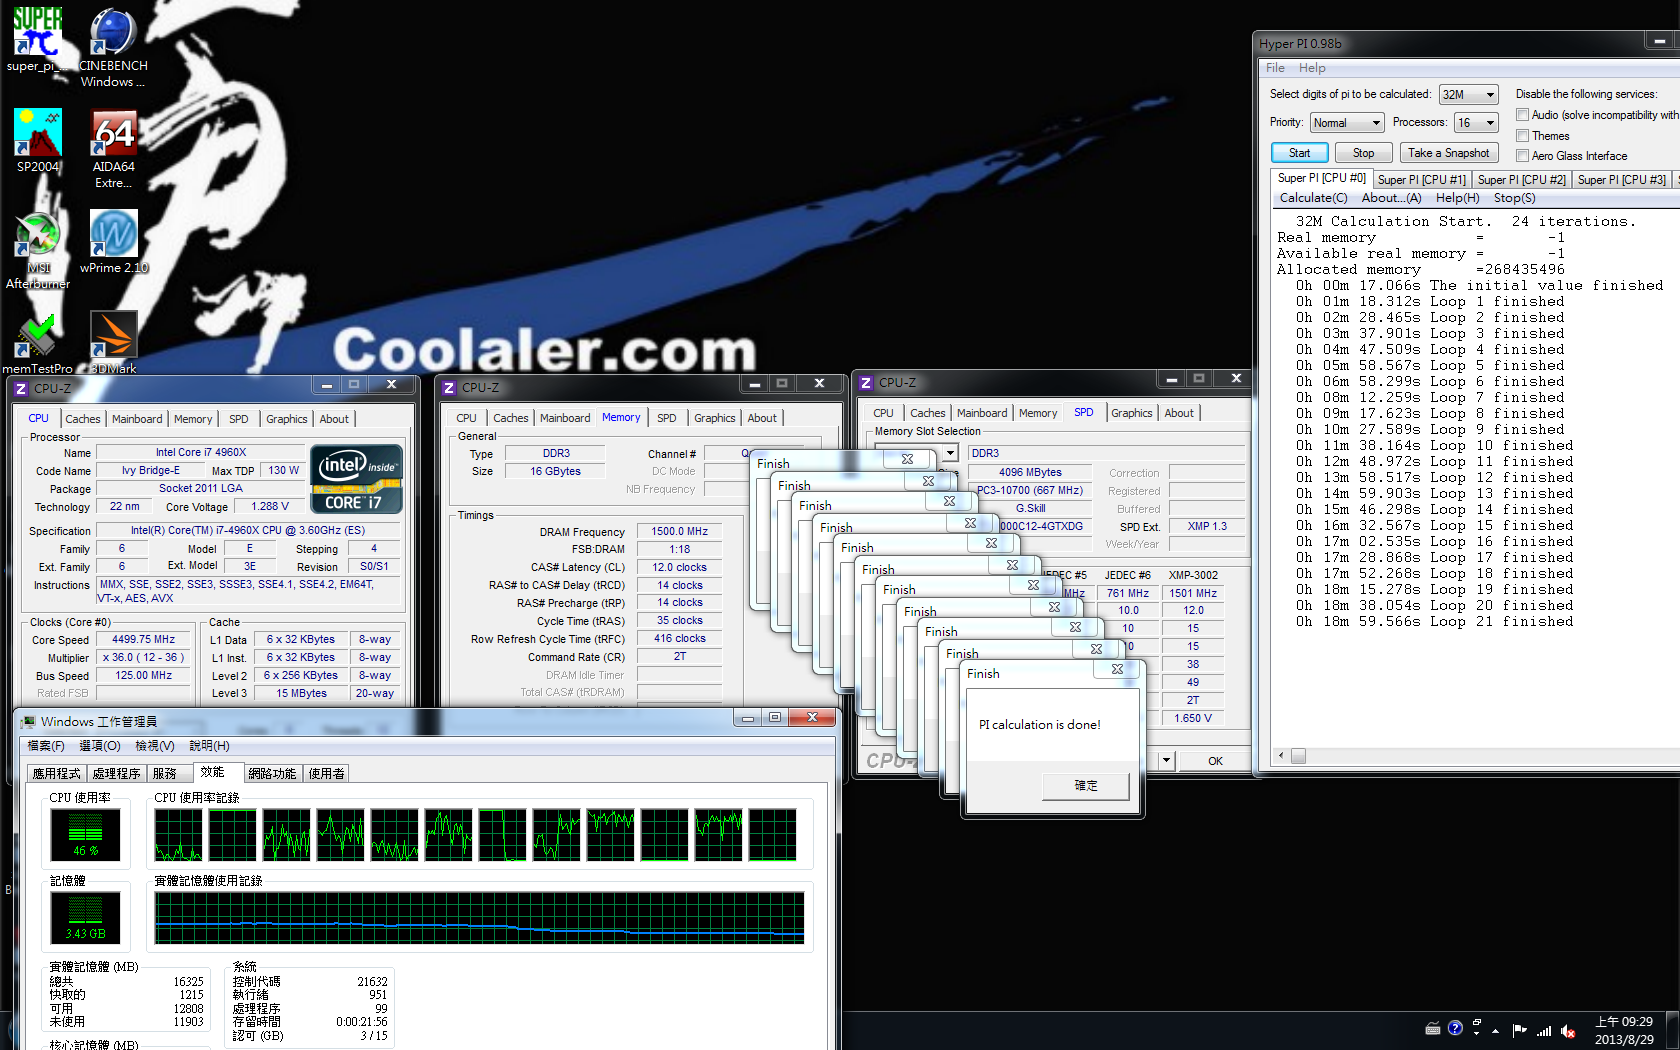Click the middle CPU-Z window title icon

pos(449,387)
